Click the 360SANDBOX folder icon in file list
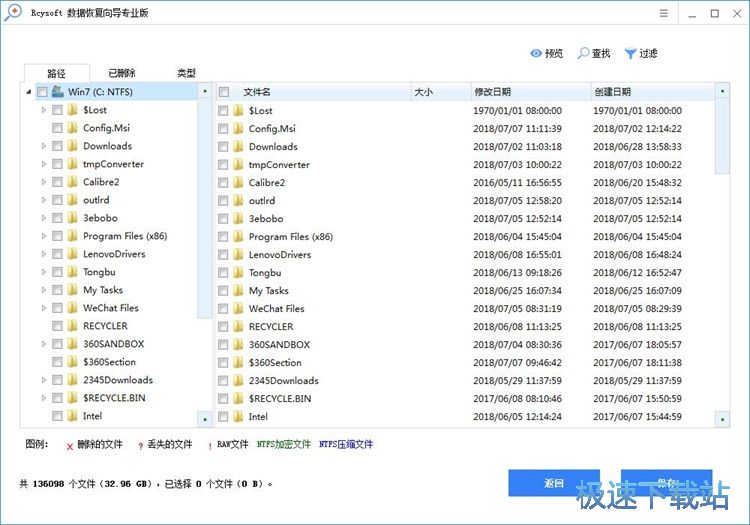The image size is (750, 525). [x=238, y=344]
